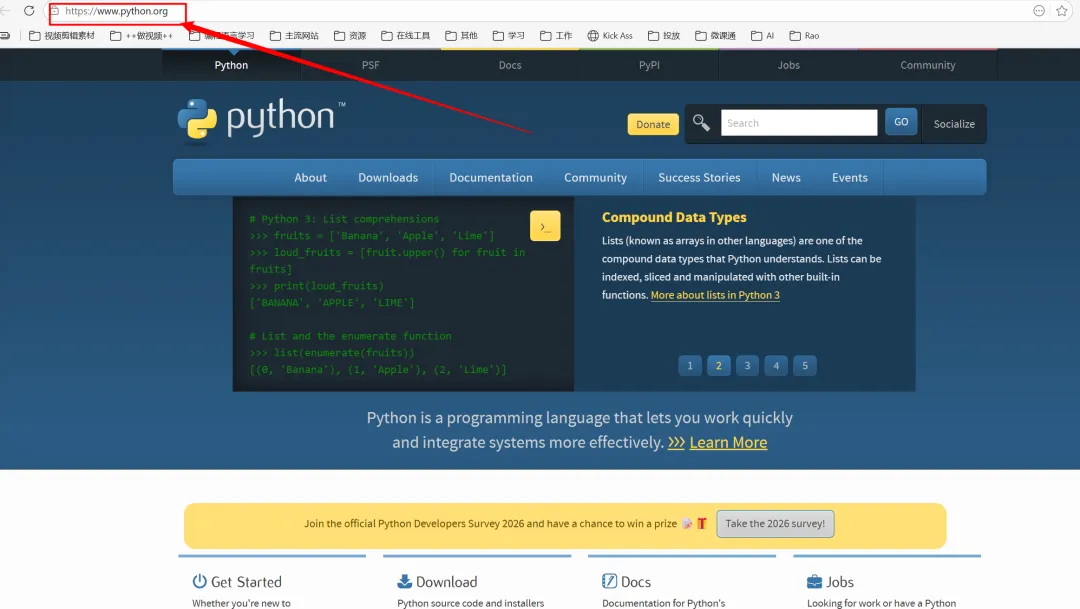Open the 其他 bookmark folder
This screenshot has height=609, width=1080.
(x=461, y=36)
